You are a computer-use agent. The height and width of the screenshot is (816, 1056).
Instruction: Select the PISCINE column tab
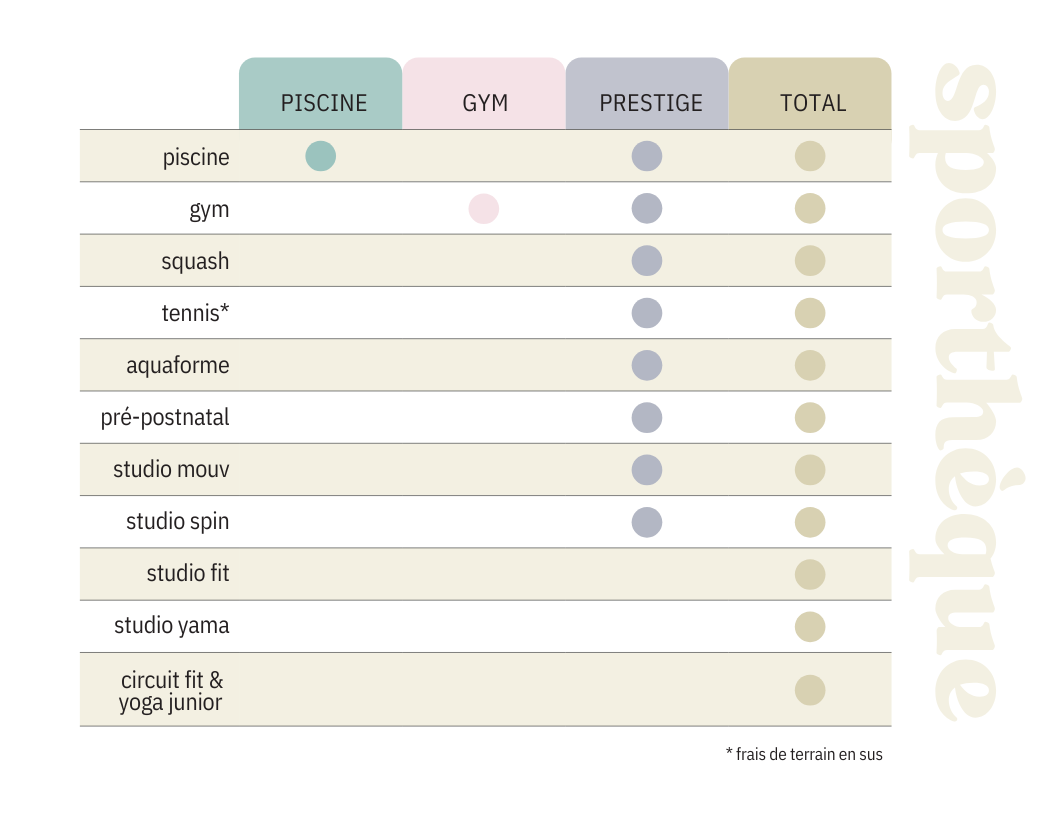(x=321, y=94)
